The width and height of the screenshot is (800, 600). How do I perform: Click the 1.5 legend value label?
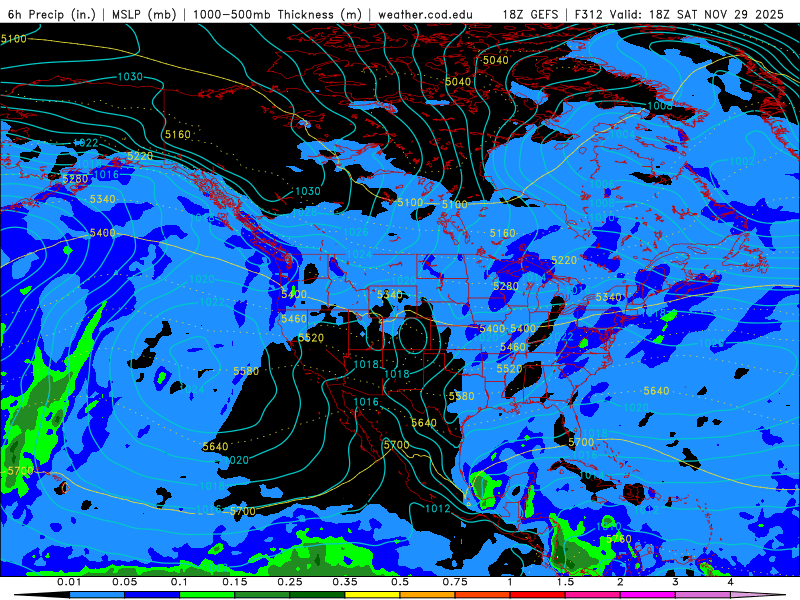[x=565, y=582]
